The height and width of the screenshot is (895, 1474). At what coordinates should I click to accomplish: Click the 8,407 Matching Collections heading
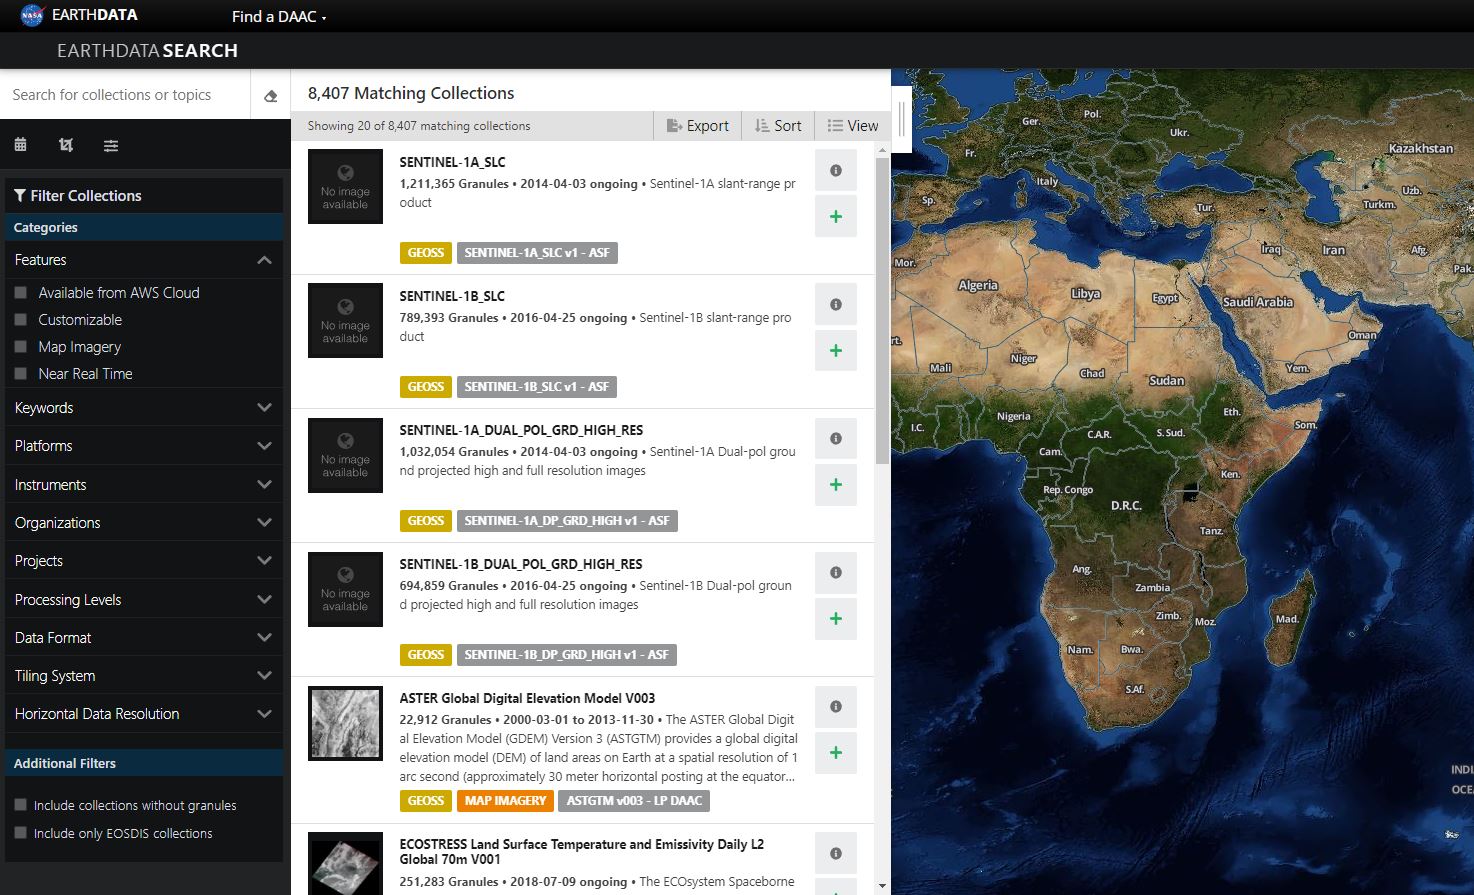point(411,93)
